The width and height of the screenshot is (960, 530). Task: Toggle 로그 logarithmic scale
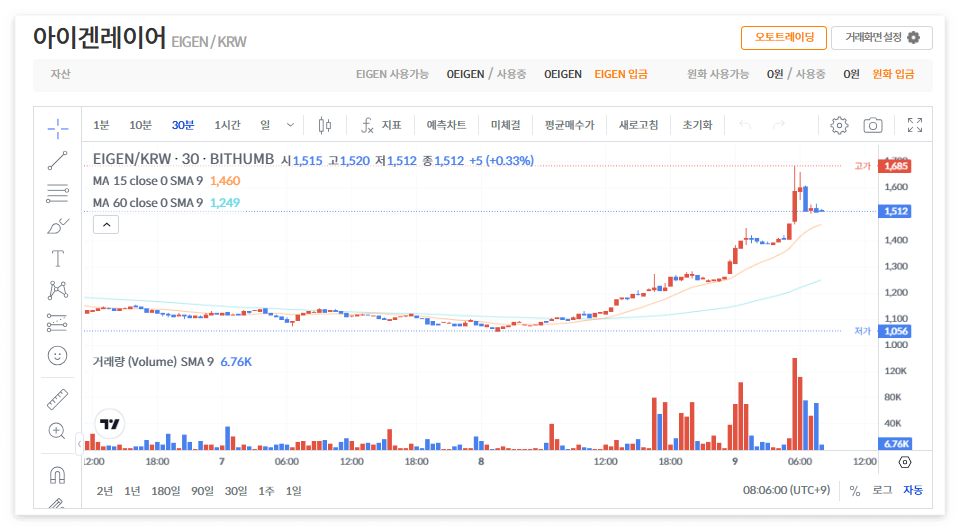(882, 490)
